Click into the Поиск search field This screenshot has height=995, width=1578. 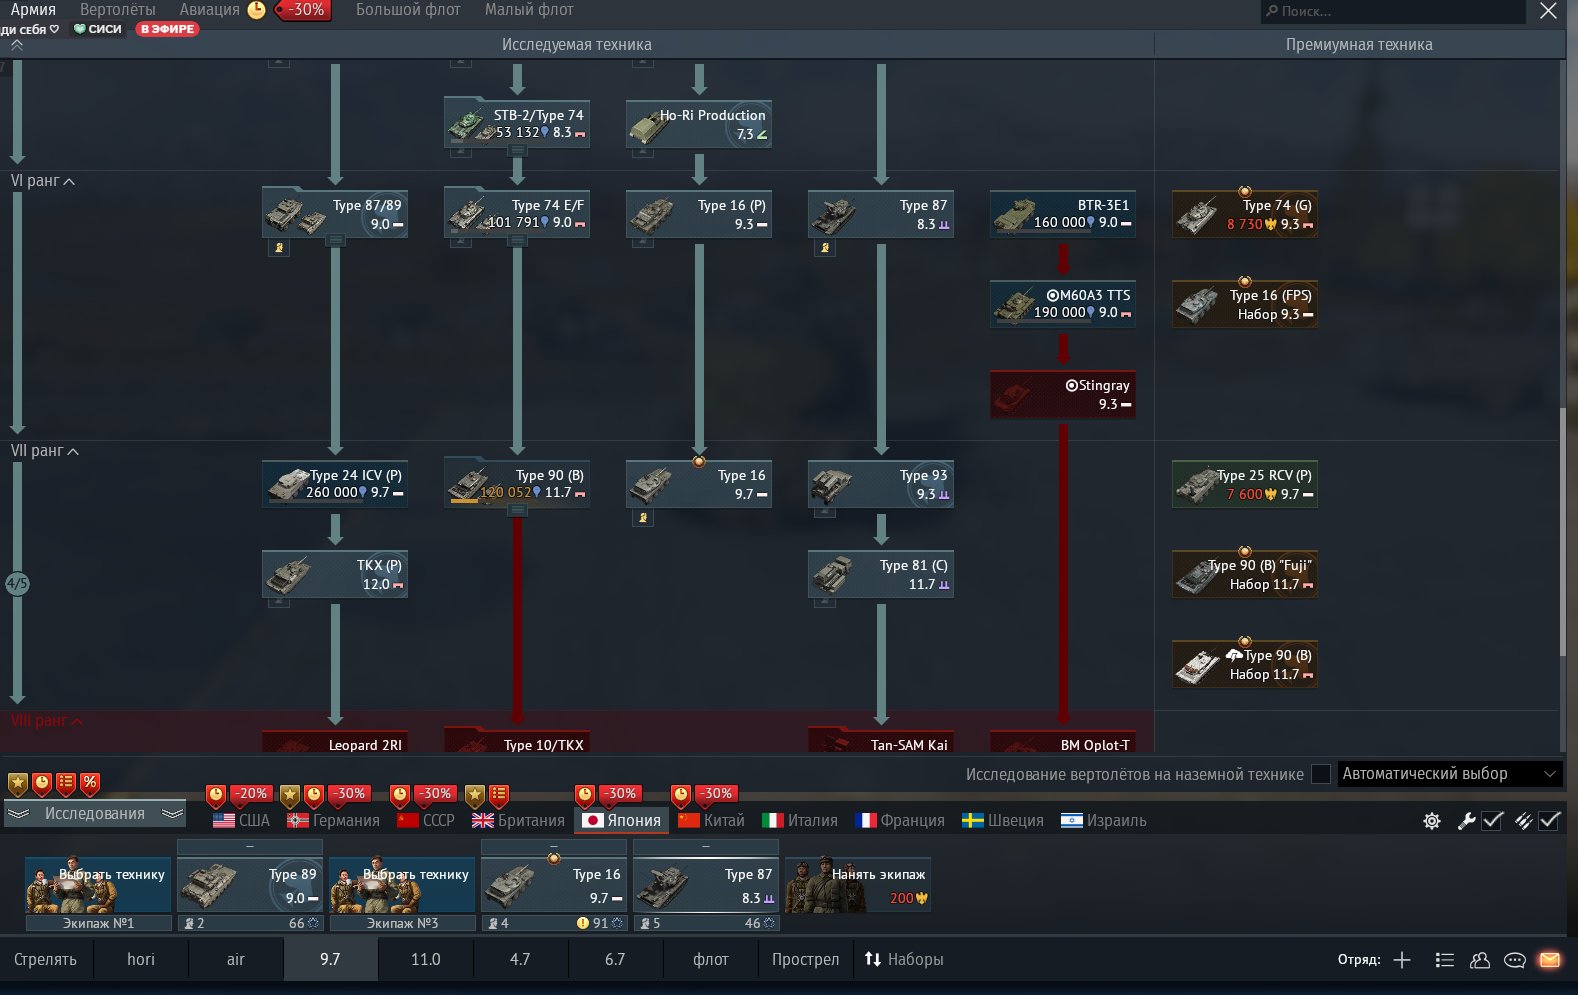coord(1393,11)
